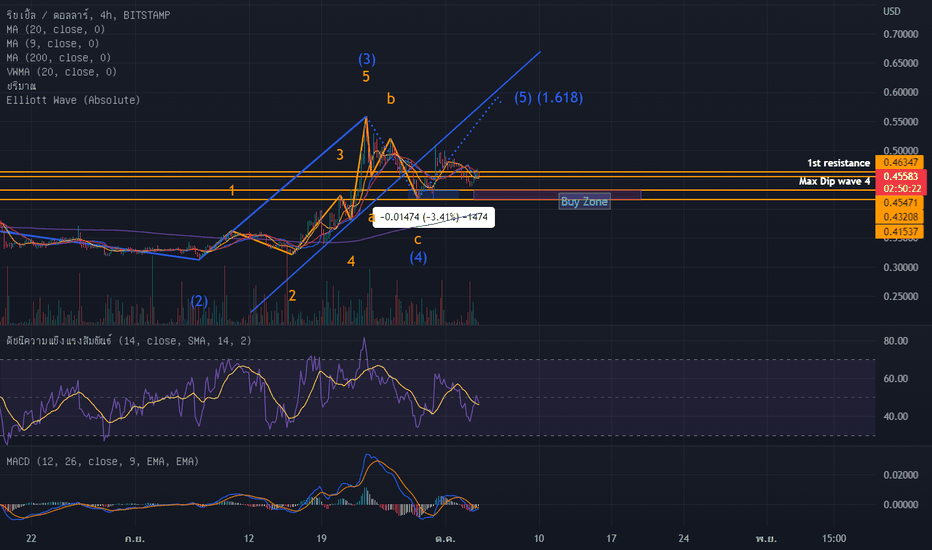Click the 0.45583 red current price tag
This screenshot has width=932, height=550.
[x=901, y=176]
